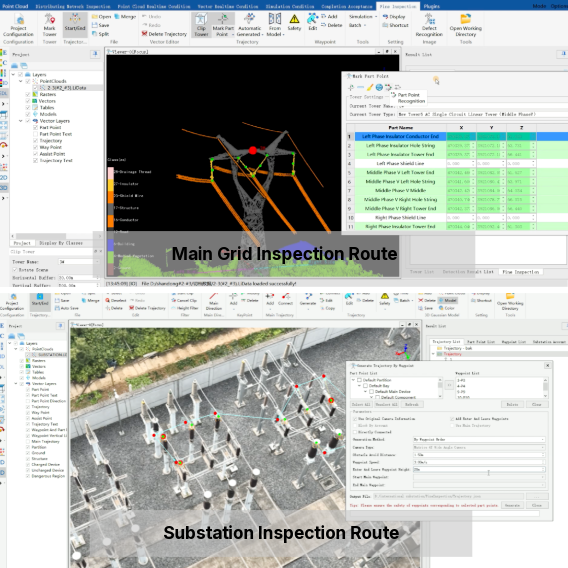
Task: Open the Generation Method dropdown
Action: [479, 439]
